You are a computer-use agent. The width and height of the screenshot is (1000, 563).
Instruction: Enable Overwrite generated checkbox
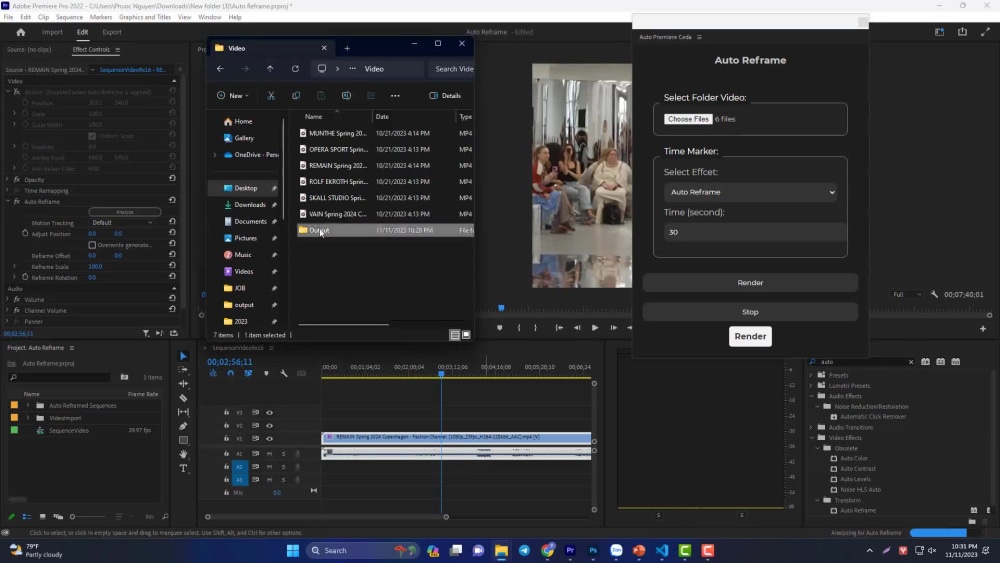(x=92, y=245)
